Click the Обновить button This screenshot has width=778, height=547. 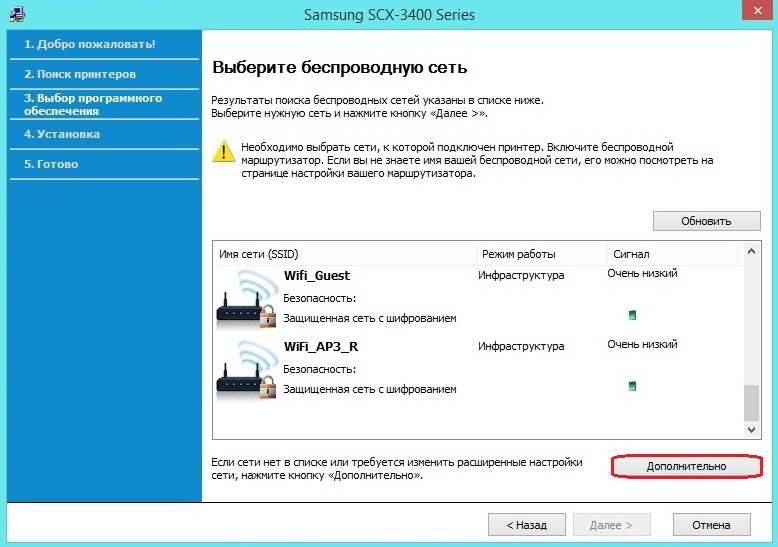pyautogui.click(x=707, y=221)
